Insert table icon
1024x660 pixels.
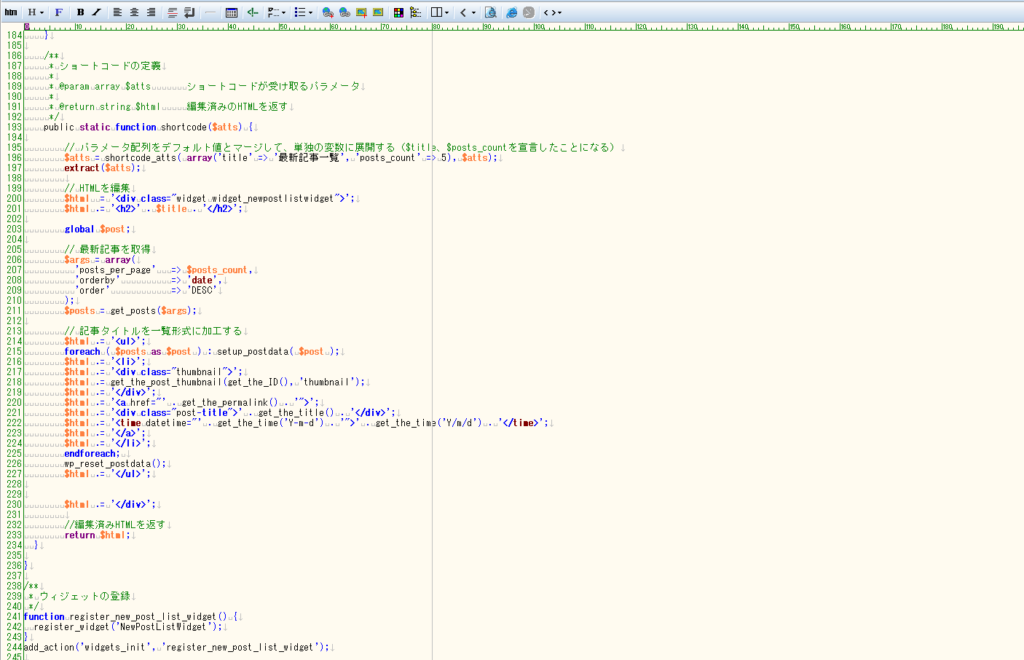point(231,12)
